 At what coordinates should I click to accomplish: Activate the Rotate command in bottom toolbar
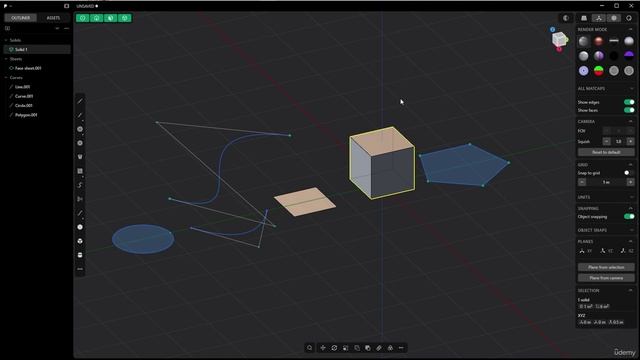pos(334,348)
